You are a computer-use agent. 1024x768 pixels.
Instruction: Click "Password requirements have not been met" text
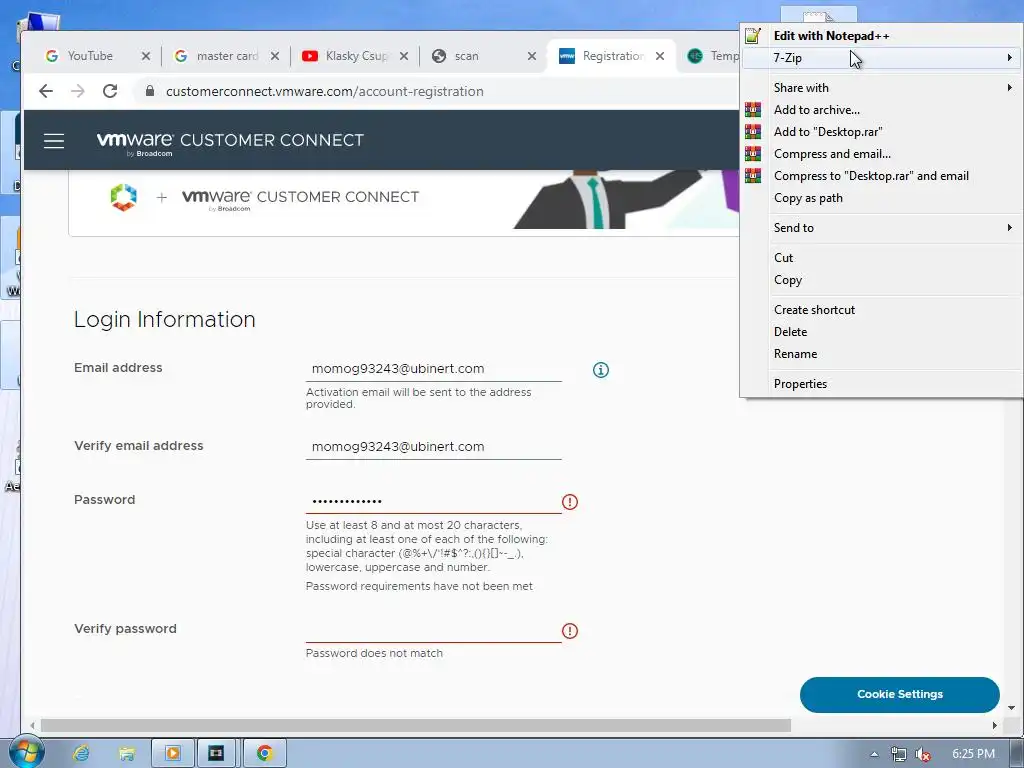(x=419, y=586)
